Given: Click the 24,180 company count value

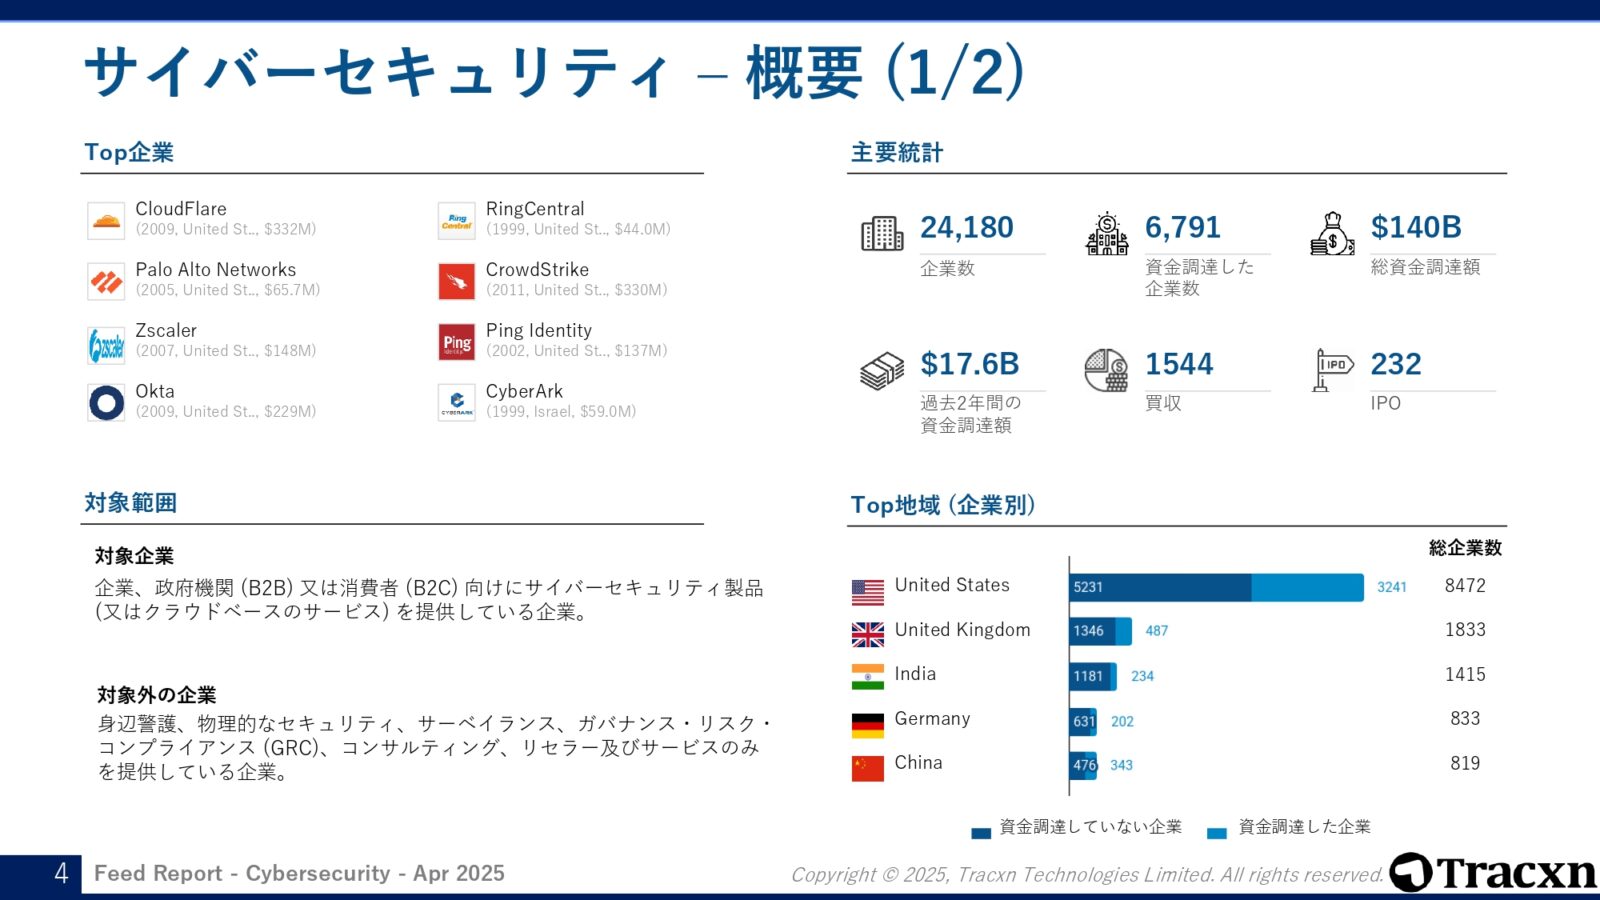Looking at the screenshot, I should tap(967, 228).
